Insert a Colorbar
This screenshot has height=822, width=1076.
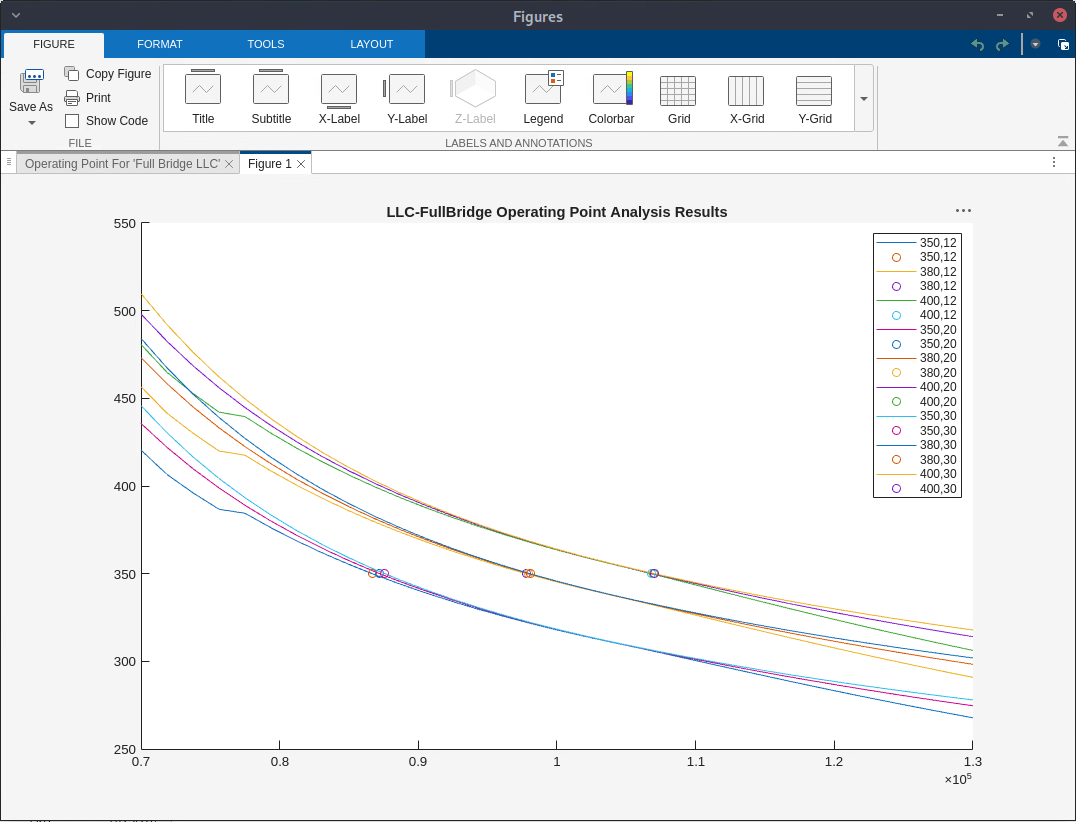pos(611,97)
